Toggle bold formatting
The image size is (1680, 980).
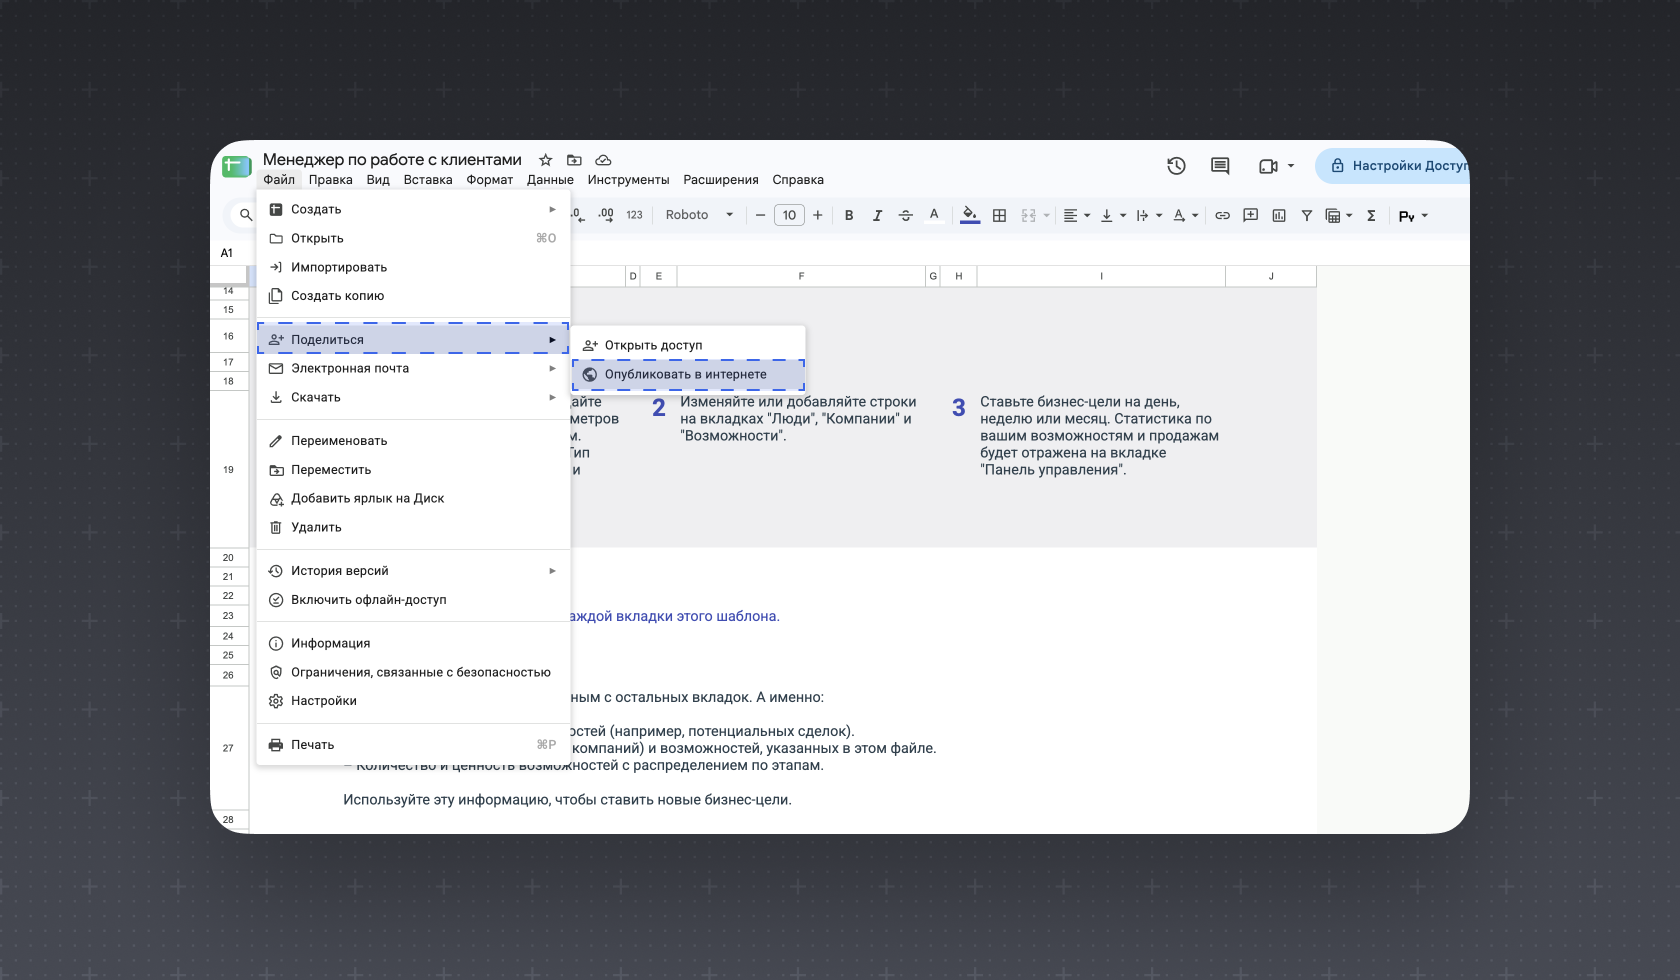[849, 215]
